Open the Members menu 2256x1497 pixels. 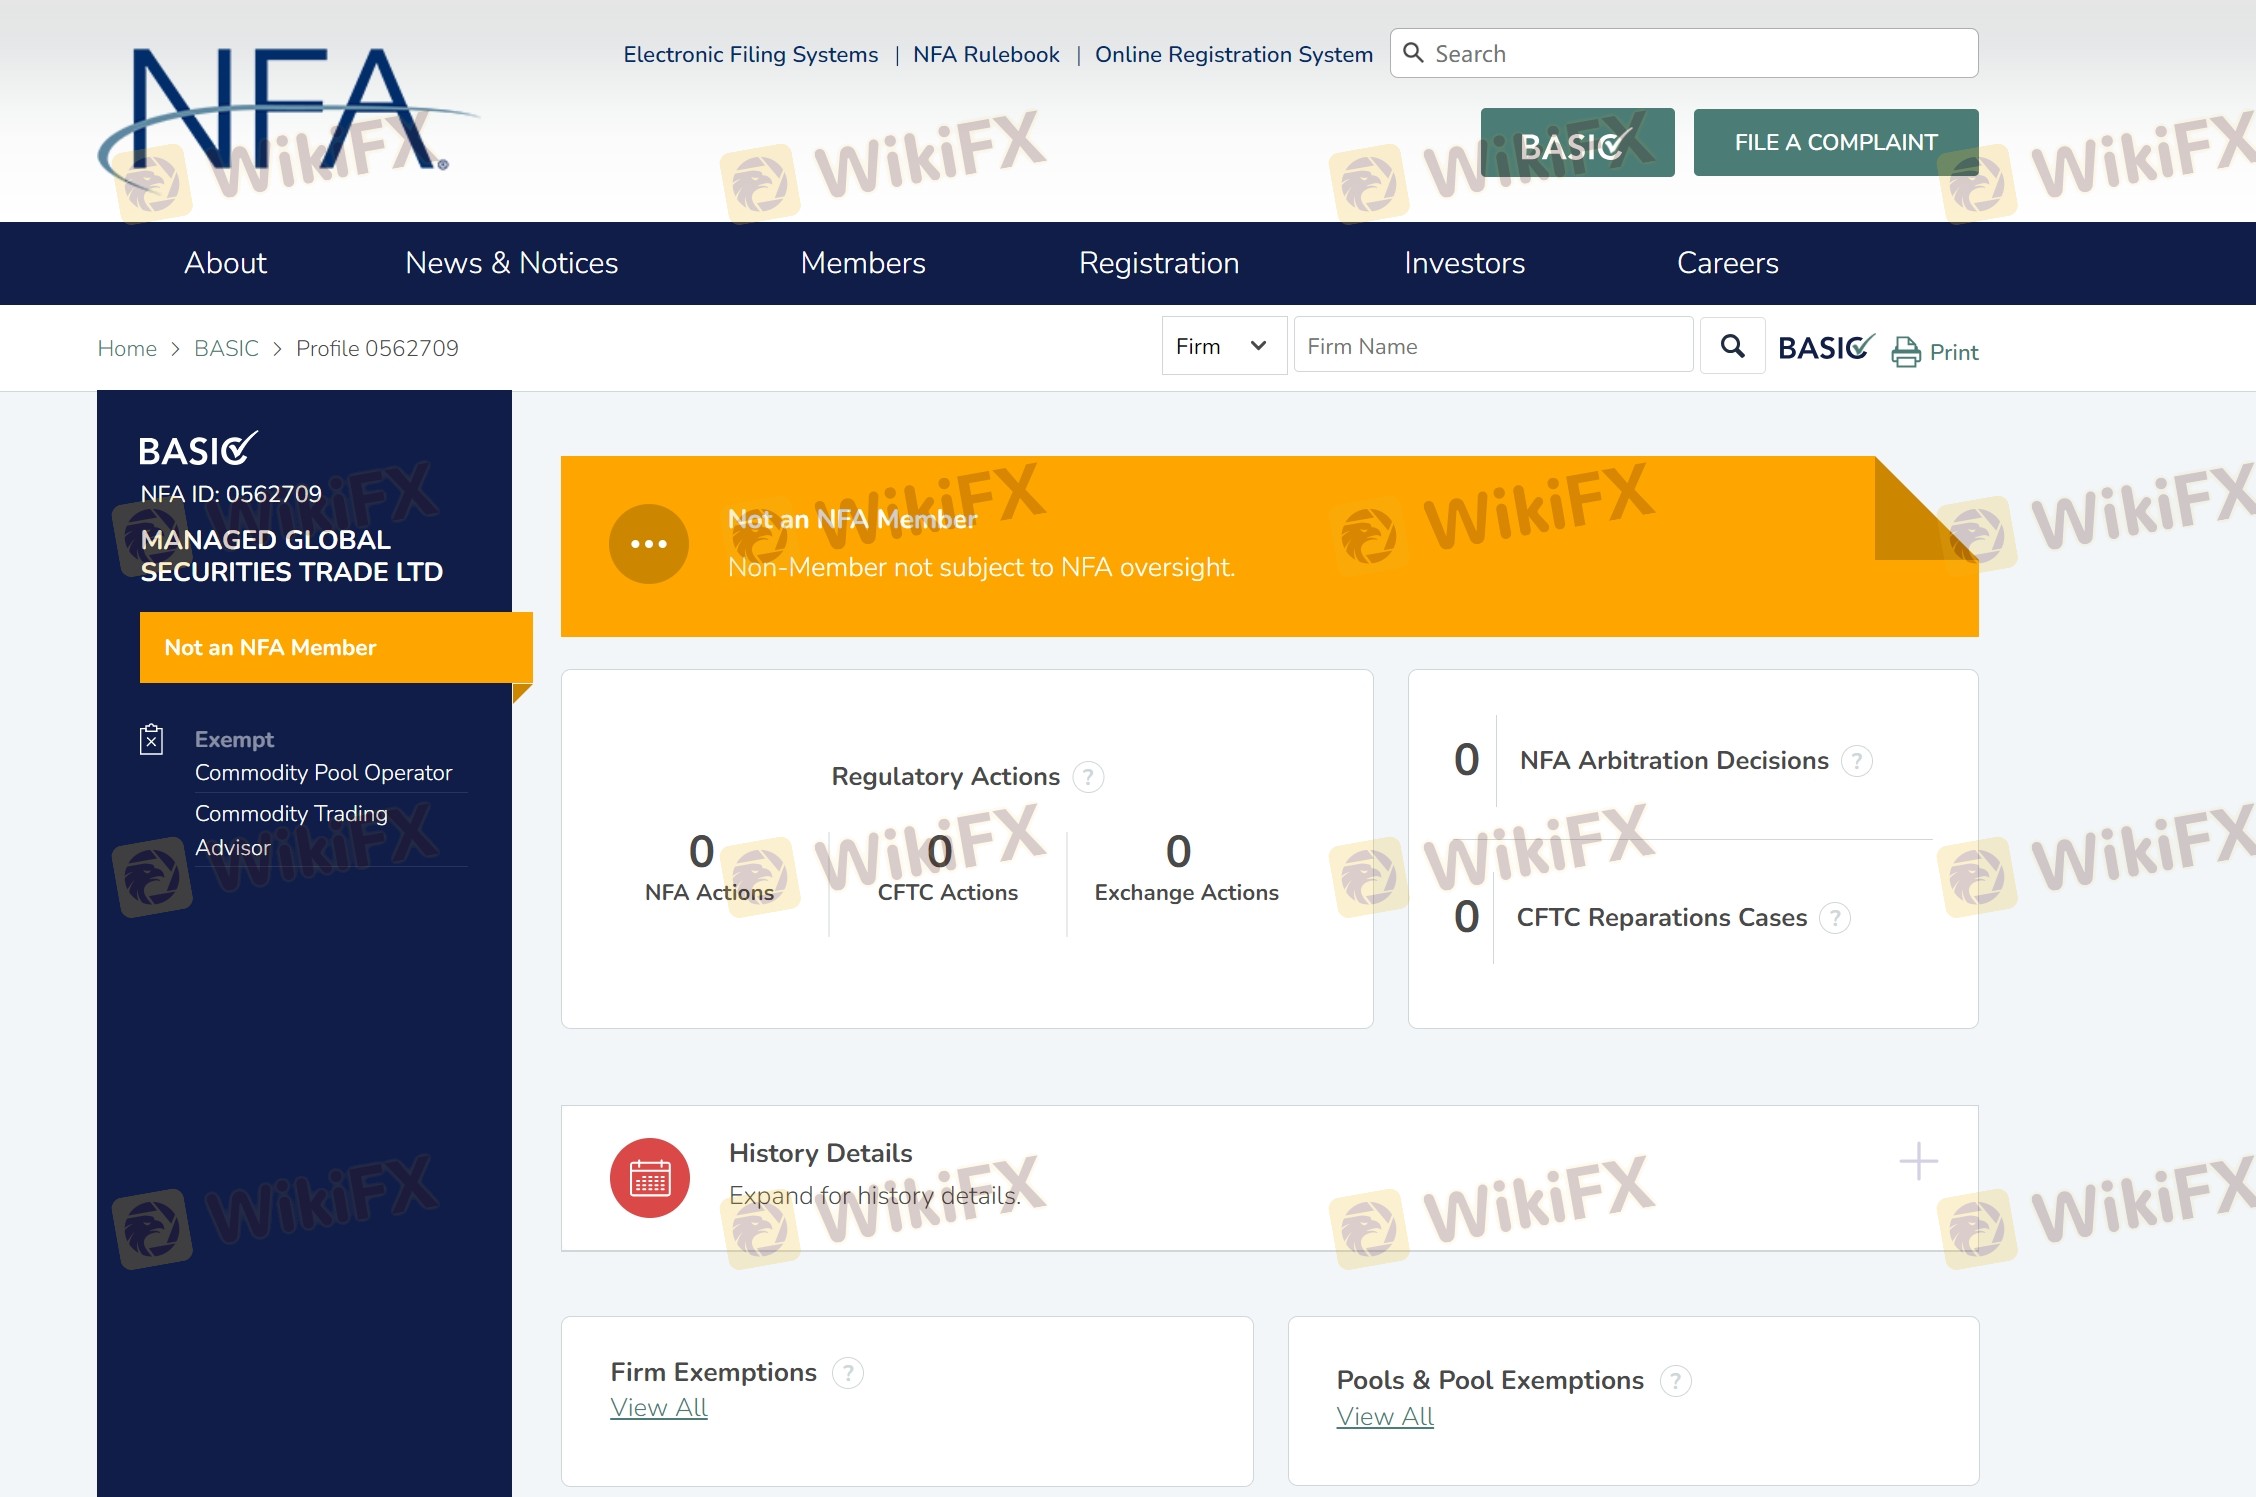[x=863, y=263]
